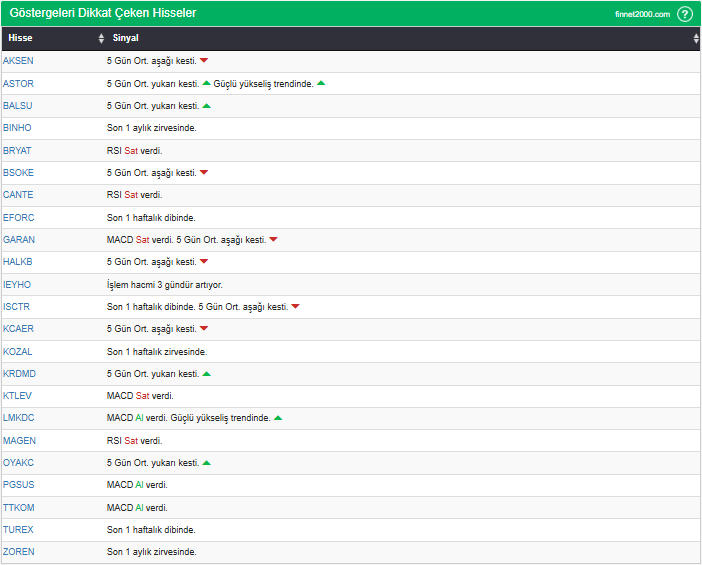Open the KOZAL stock link
The image size is (702, 565).
pos(18,352)
